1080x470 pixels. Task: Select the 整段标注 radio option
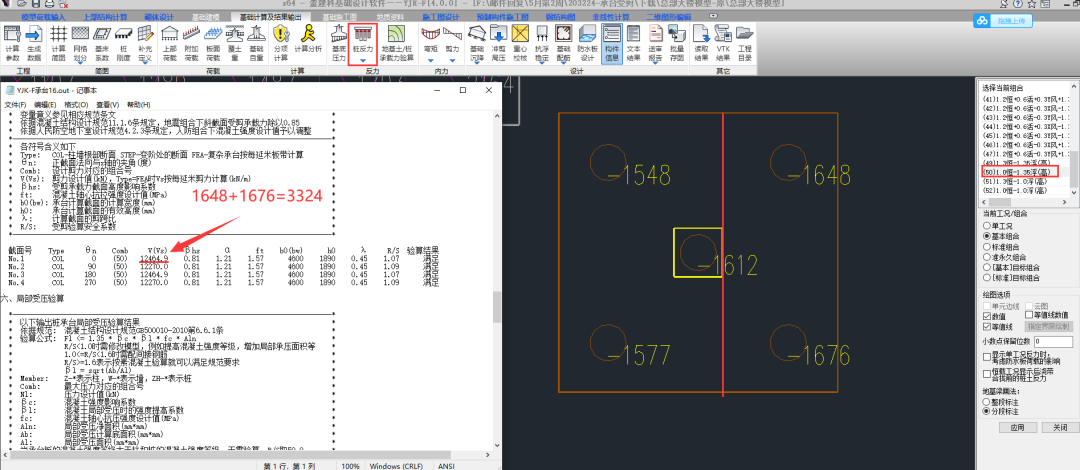[x=987, y=400]
